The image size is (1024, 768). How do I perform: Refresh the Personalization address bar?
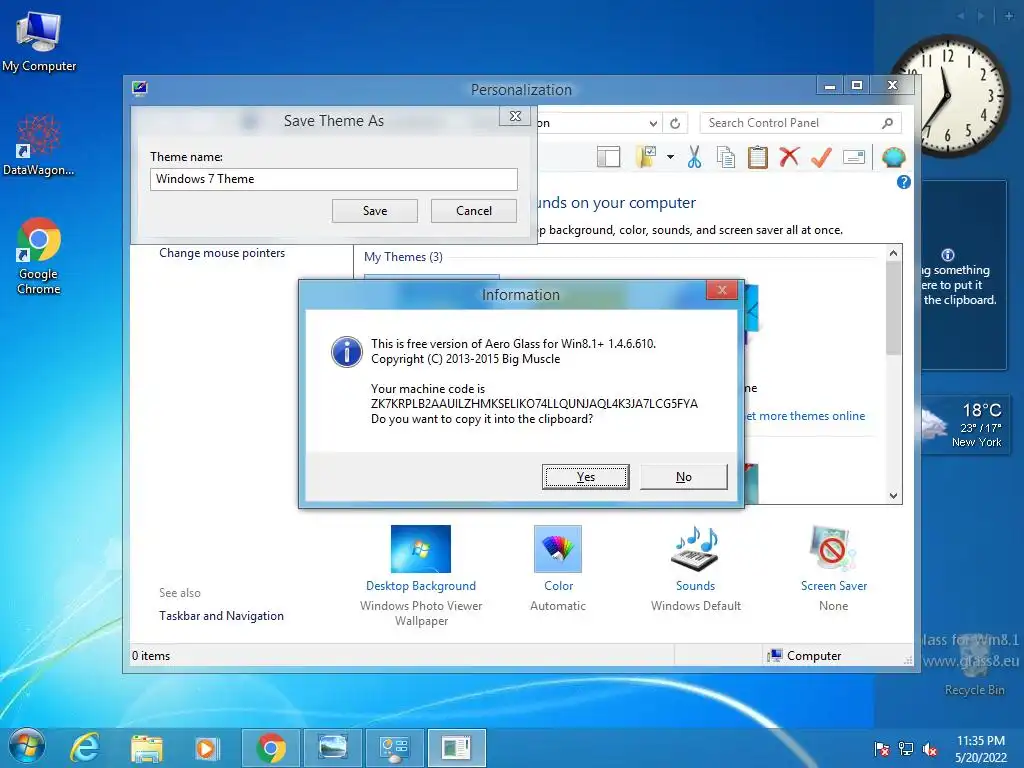click(x=675, y=123)
